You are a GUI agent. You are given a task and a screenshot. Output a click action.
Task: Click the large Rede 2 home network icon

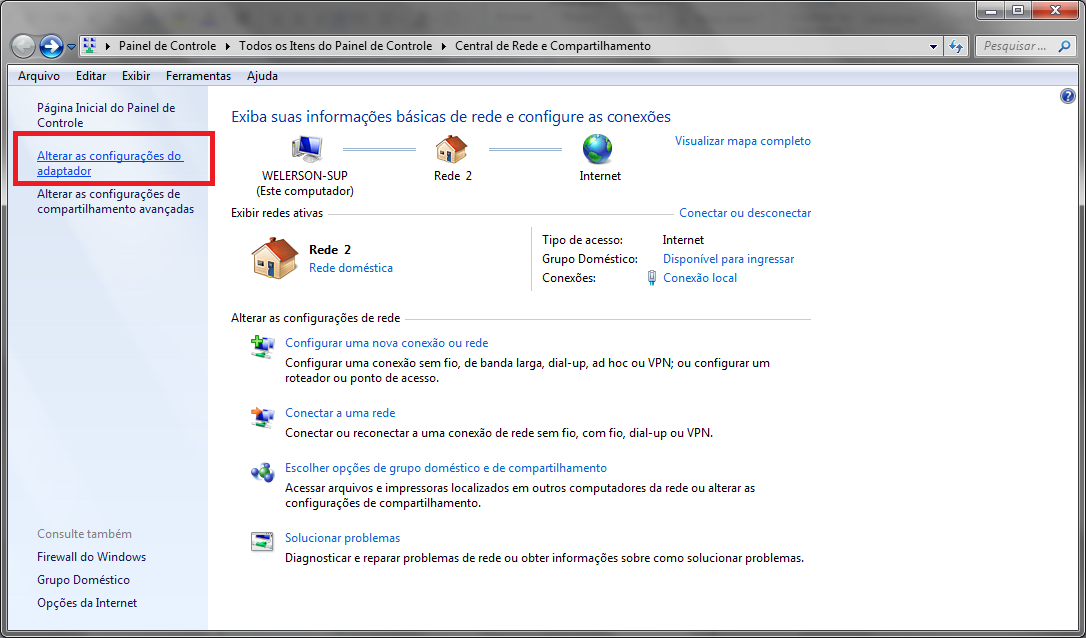click(x=274, y=258)
